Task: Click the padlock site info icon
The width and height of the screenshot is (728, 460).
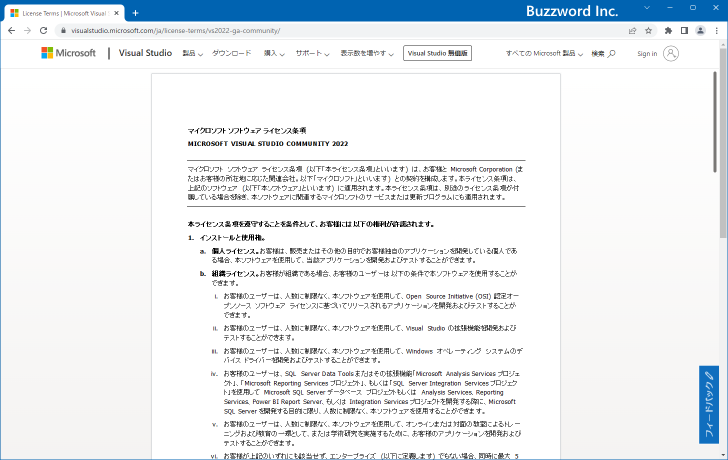Action: 63,31
